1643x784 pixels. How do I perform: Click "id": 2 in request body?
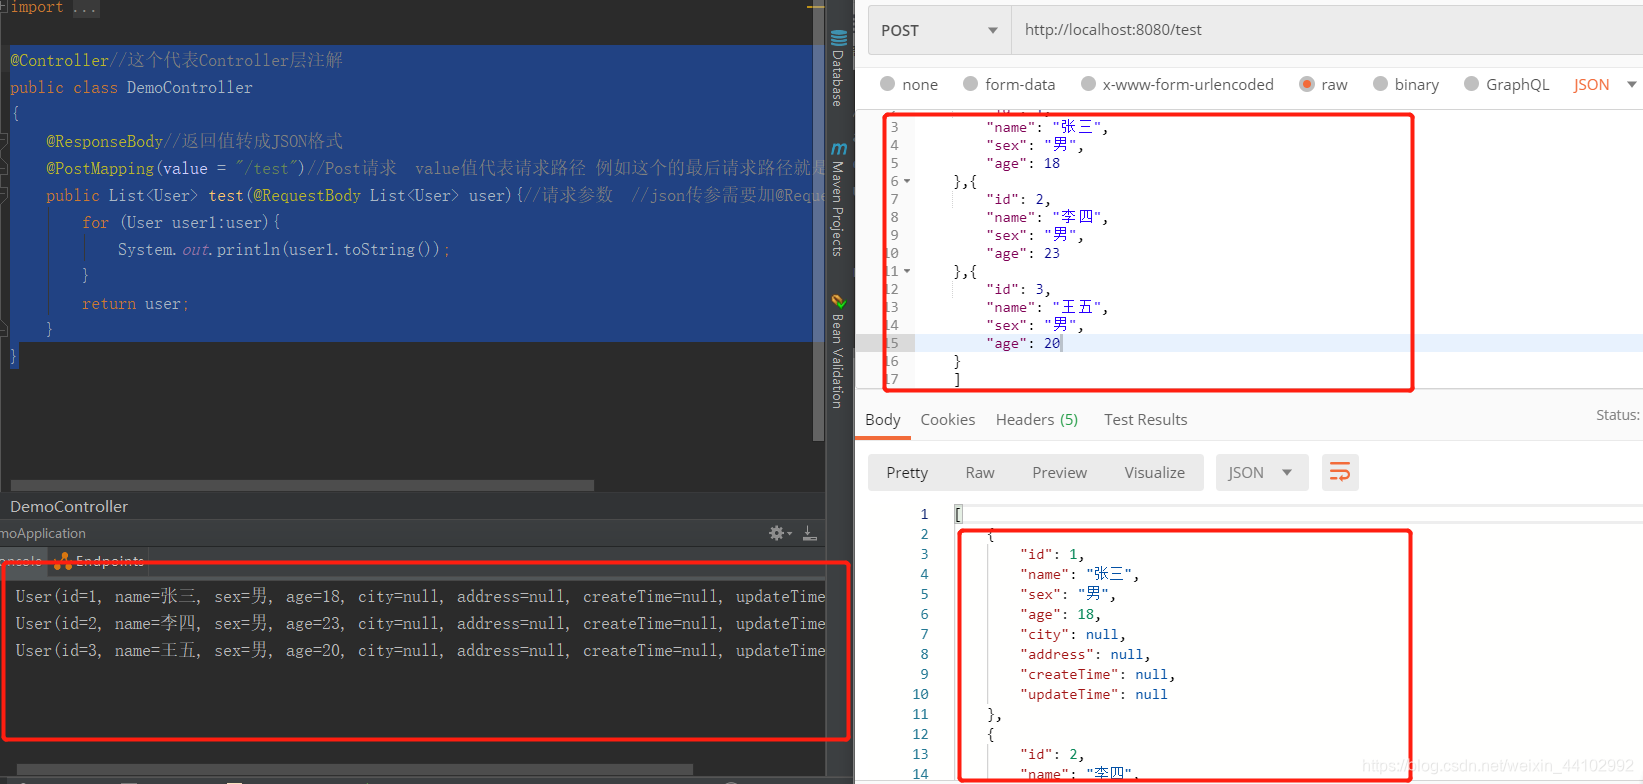click(1018, 199)
